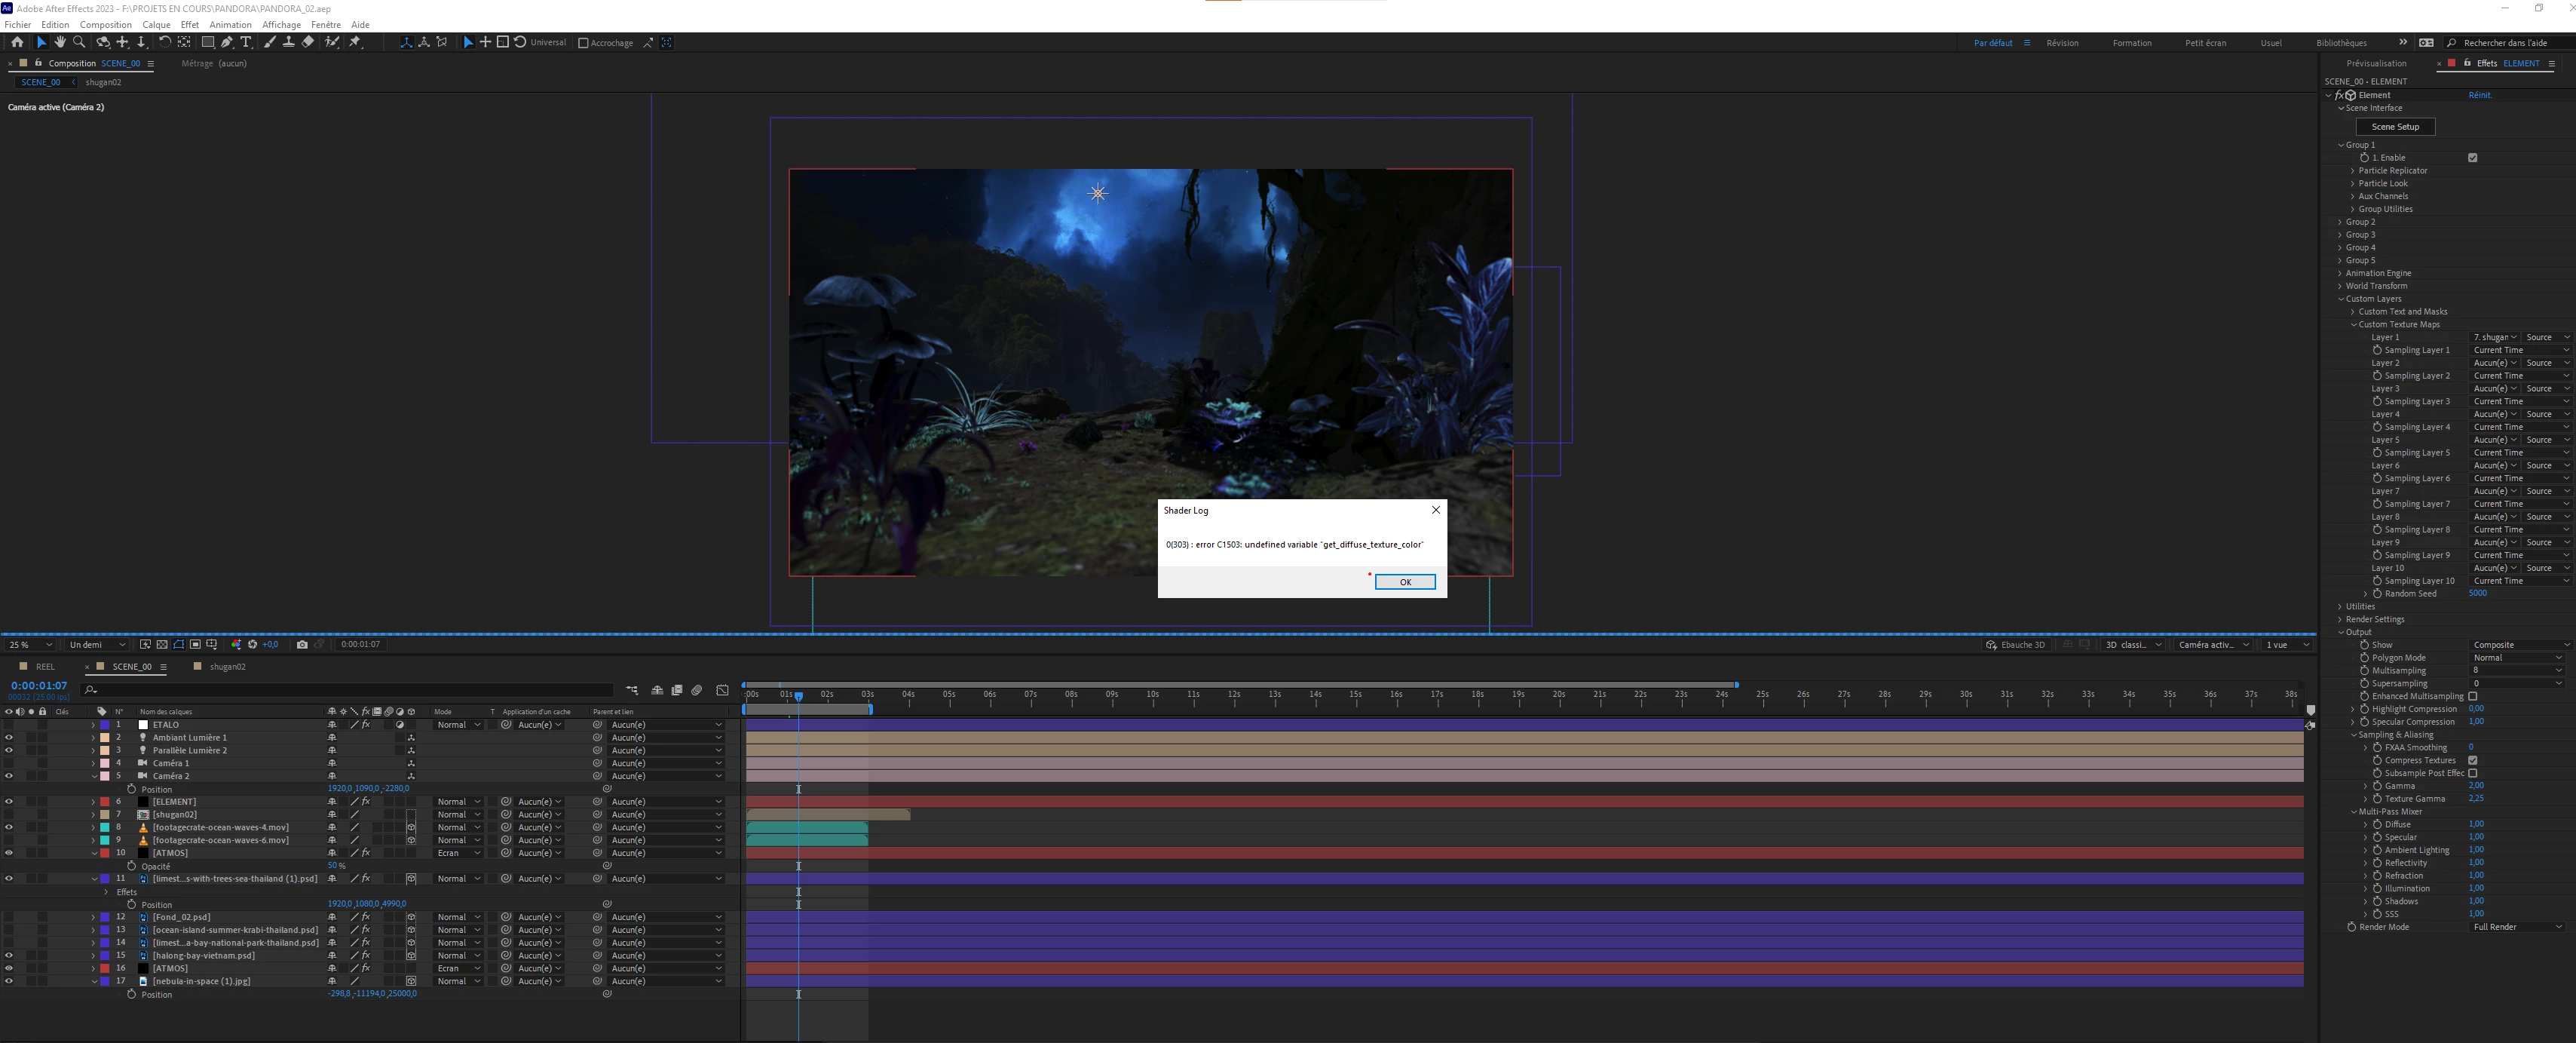Open the 25 % zoom dropdown
The image size is (2576, 1043).
(30, 644)
